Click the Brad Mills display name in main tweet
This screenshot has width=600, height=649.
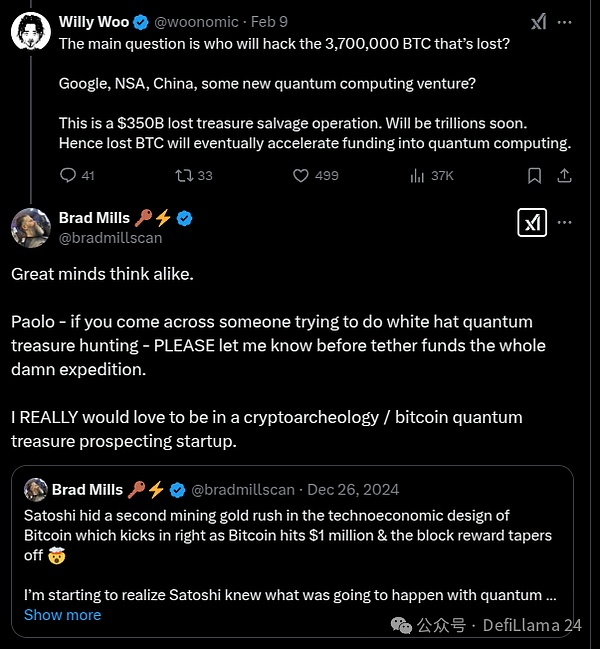[x=90, y=218]
